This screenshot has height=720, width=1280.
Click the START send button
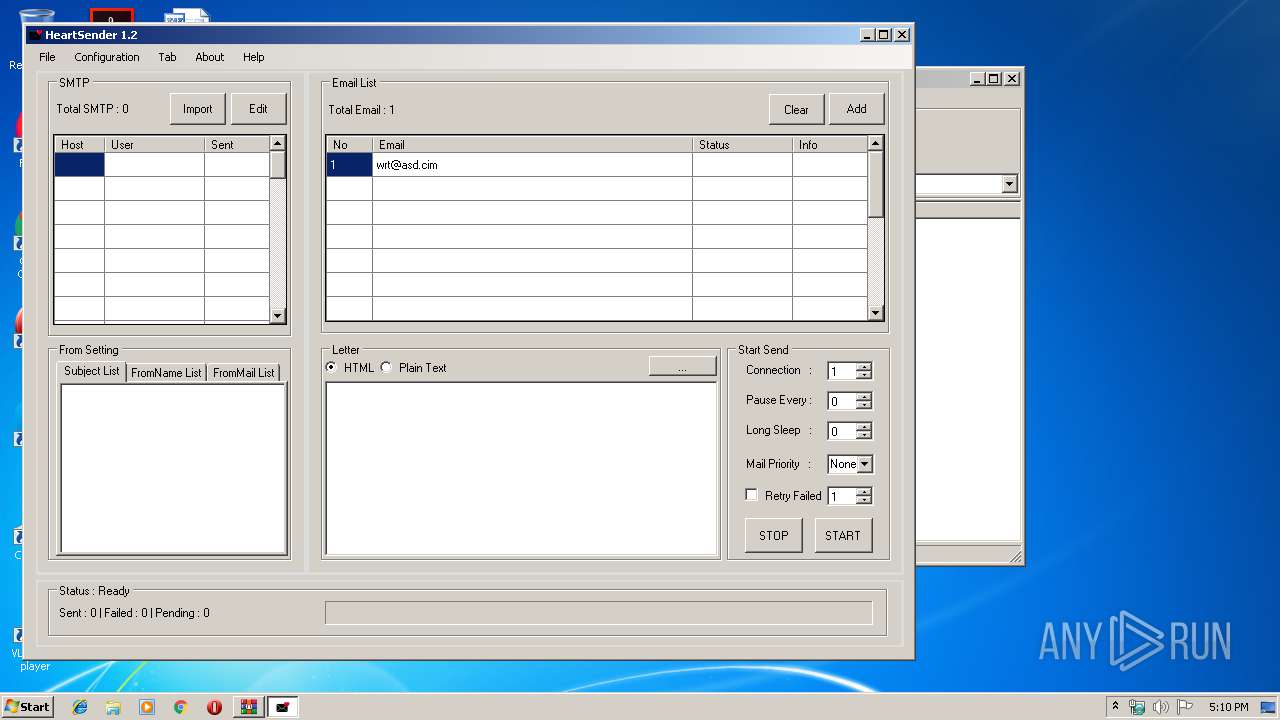coord(843,535)
